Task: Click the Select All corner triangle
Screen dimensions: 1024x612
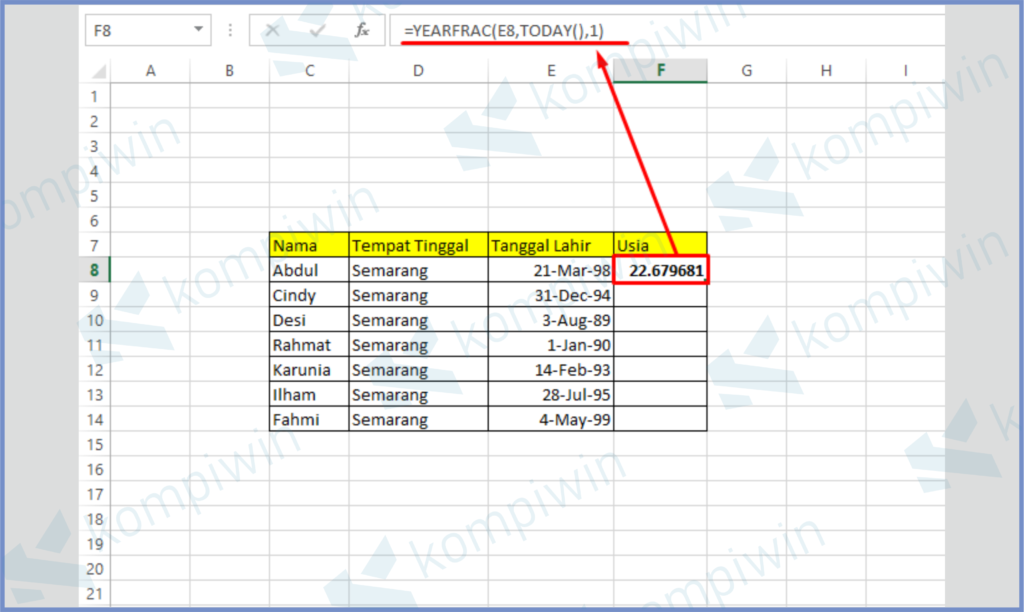Action: coord(98,71)
